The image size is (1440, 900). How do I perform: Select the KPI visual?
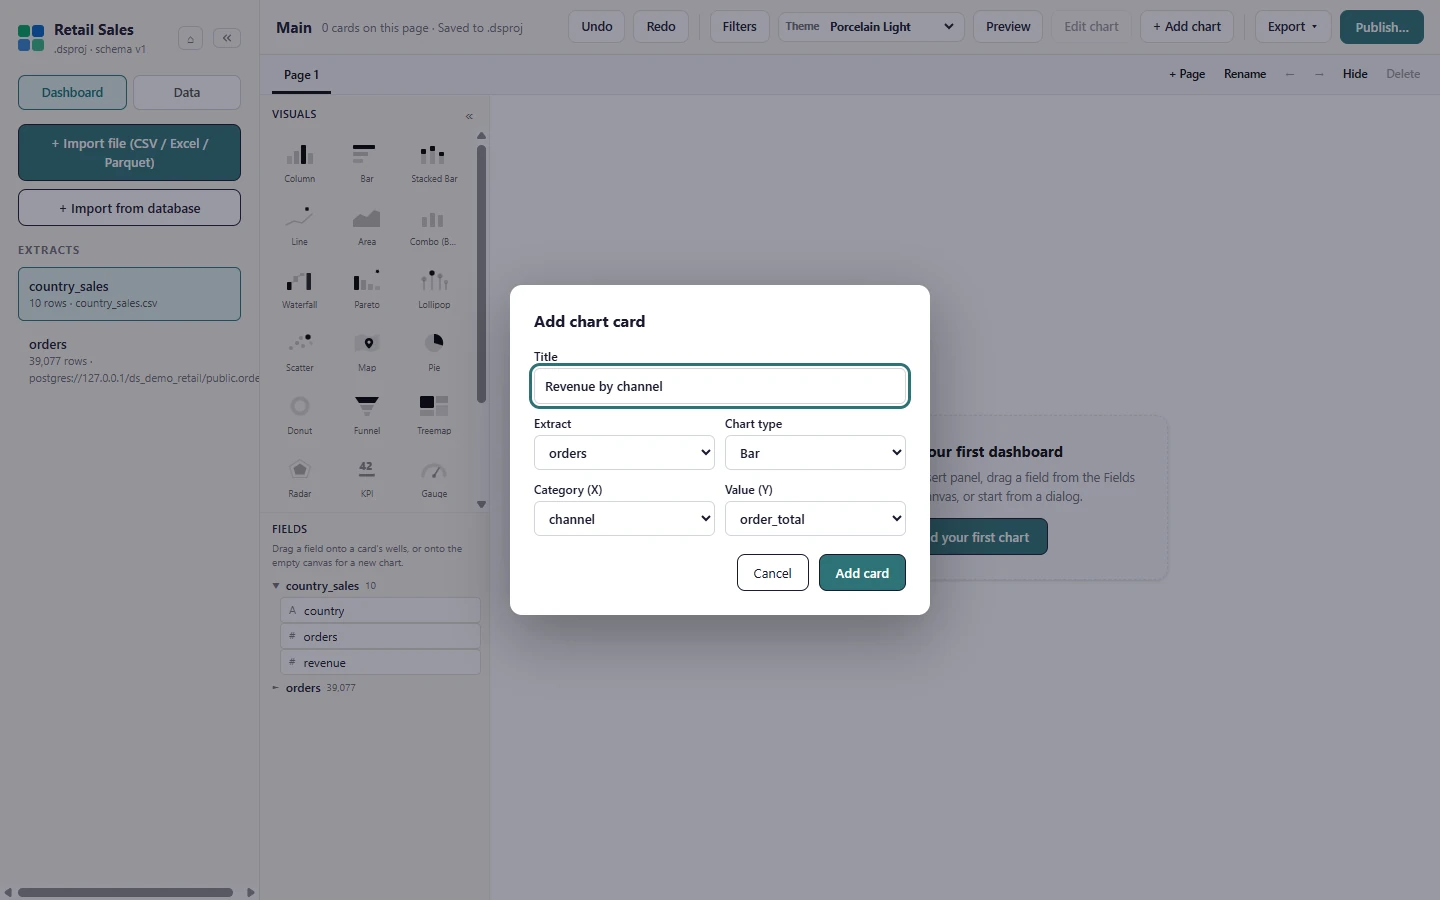367,478
